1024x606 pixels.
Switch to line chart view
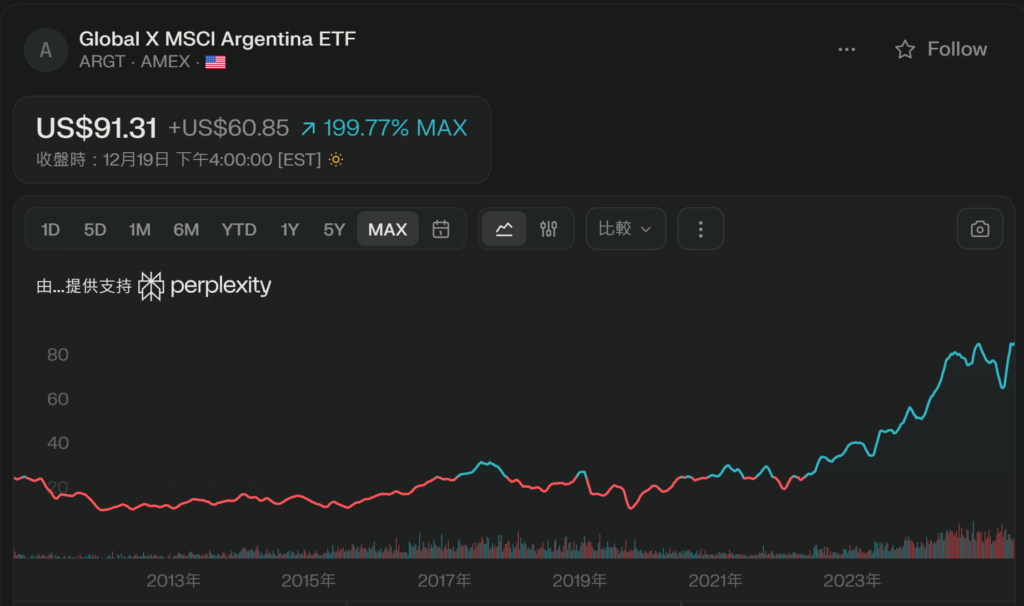pyautogui.click(x=504, y=229)
